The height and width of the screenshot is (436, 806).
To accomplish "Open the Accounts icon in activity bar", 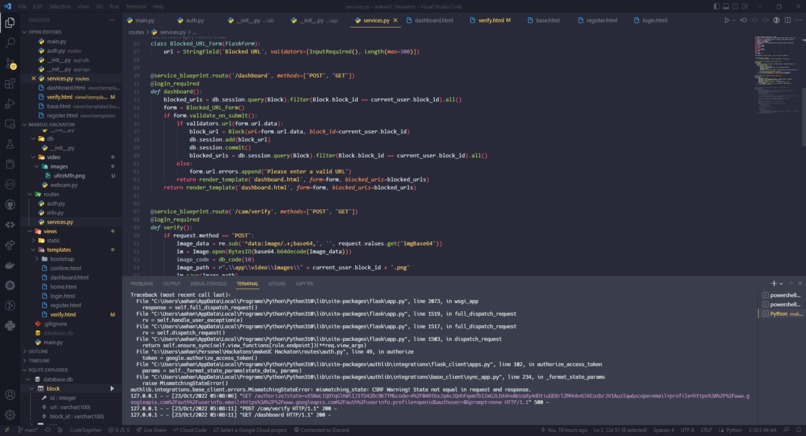I will pyautogui.click(x=10, y=395).
